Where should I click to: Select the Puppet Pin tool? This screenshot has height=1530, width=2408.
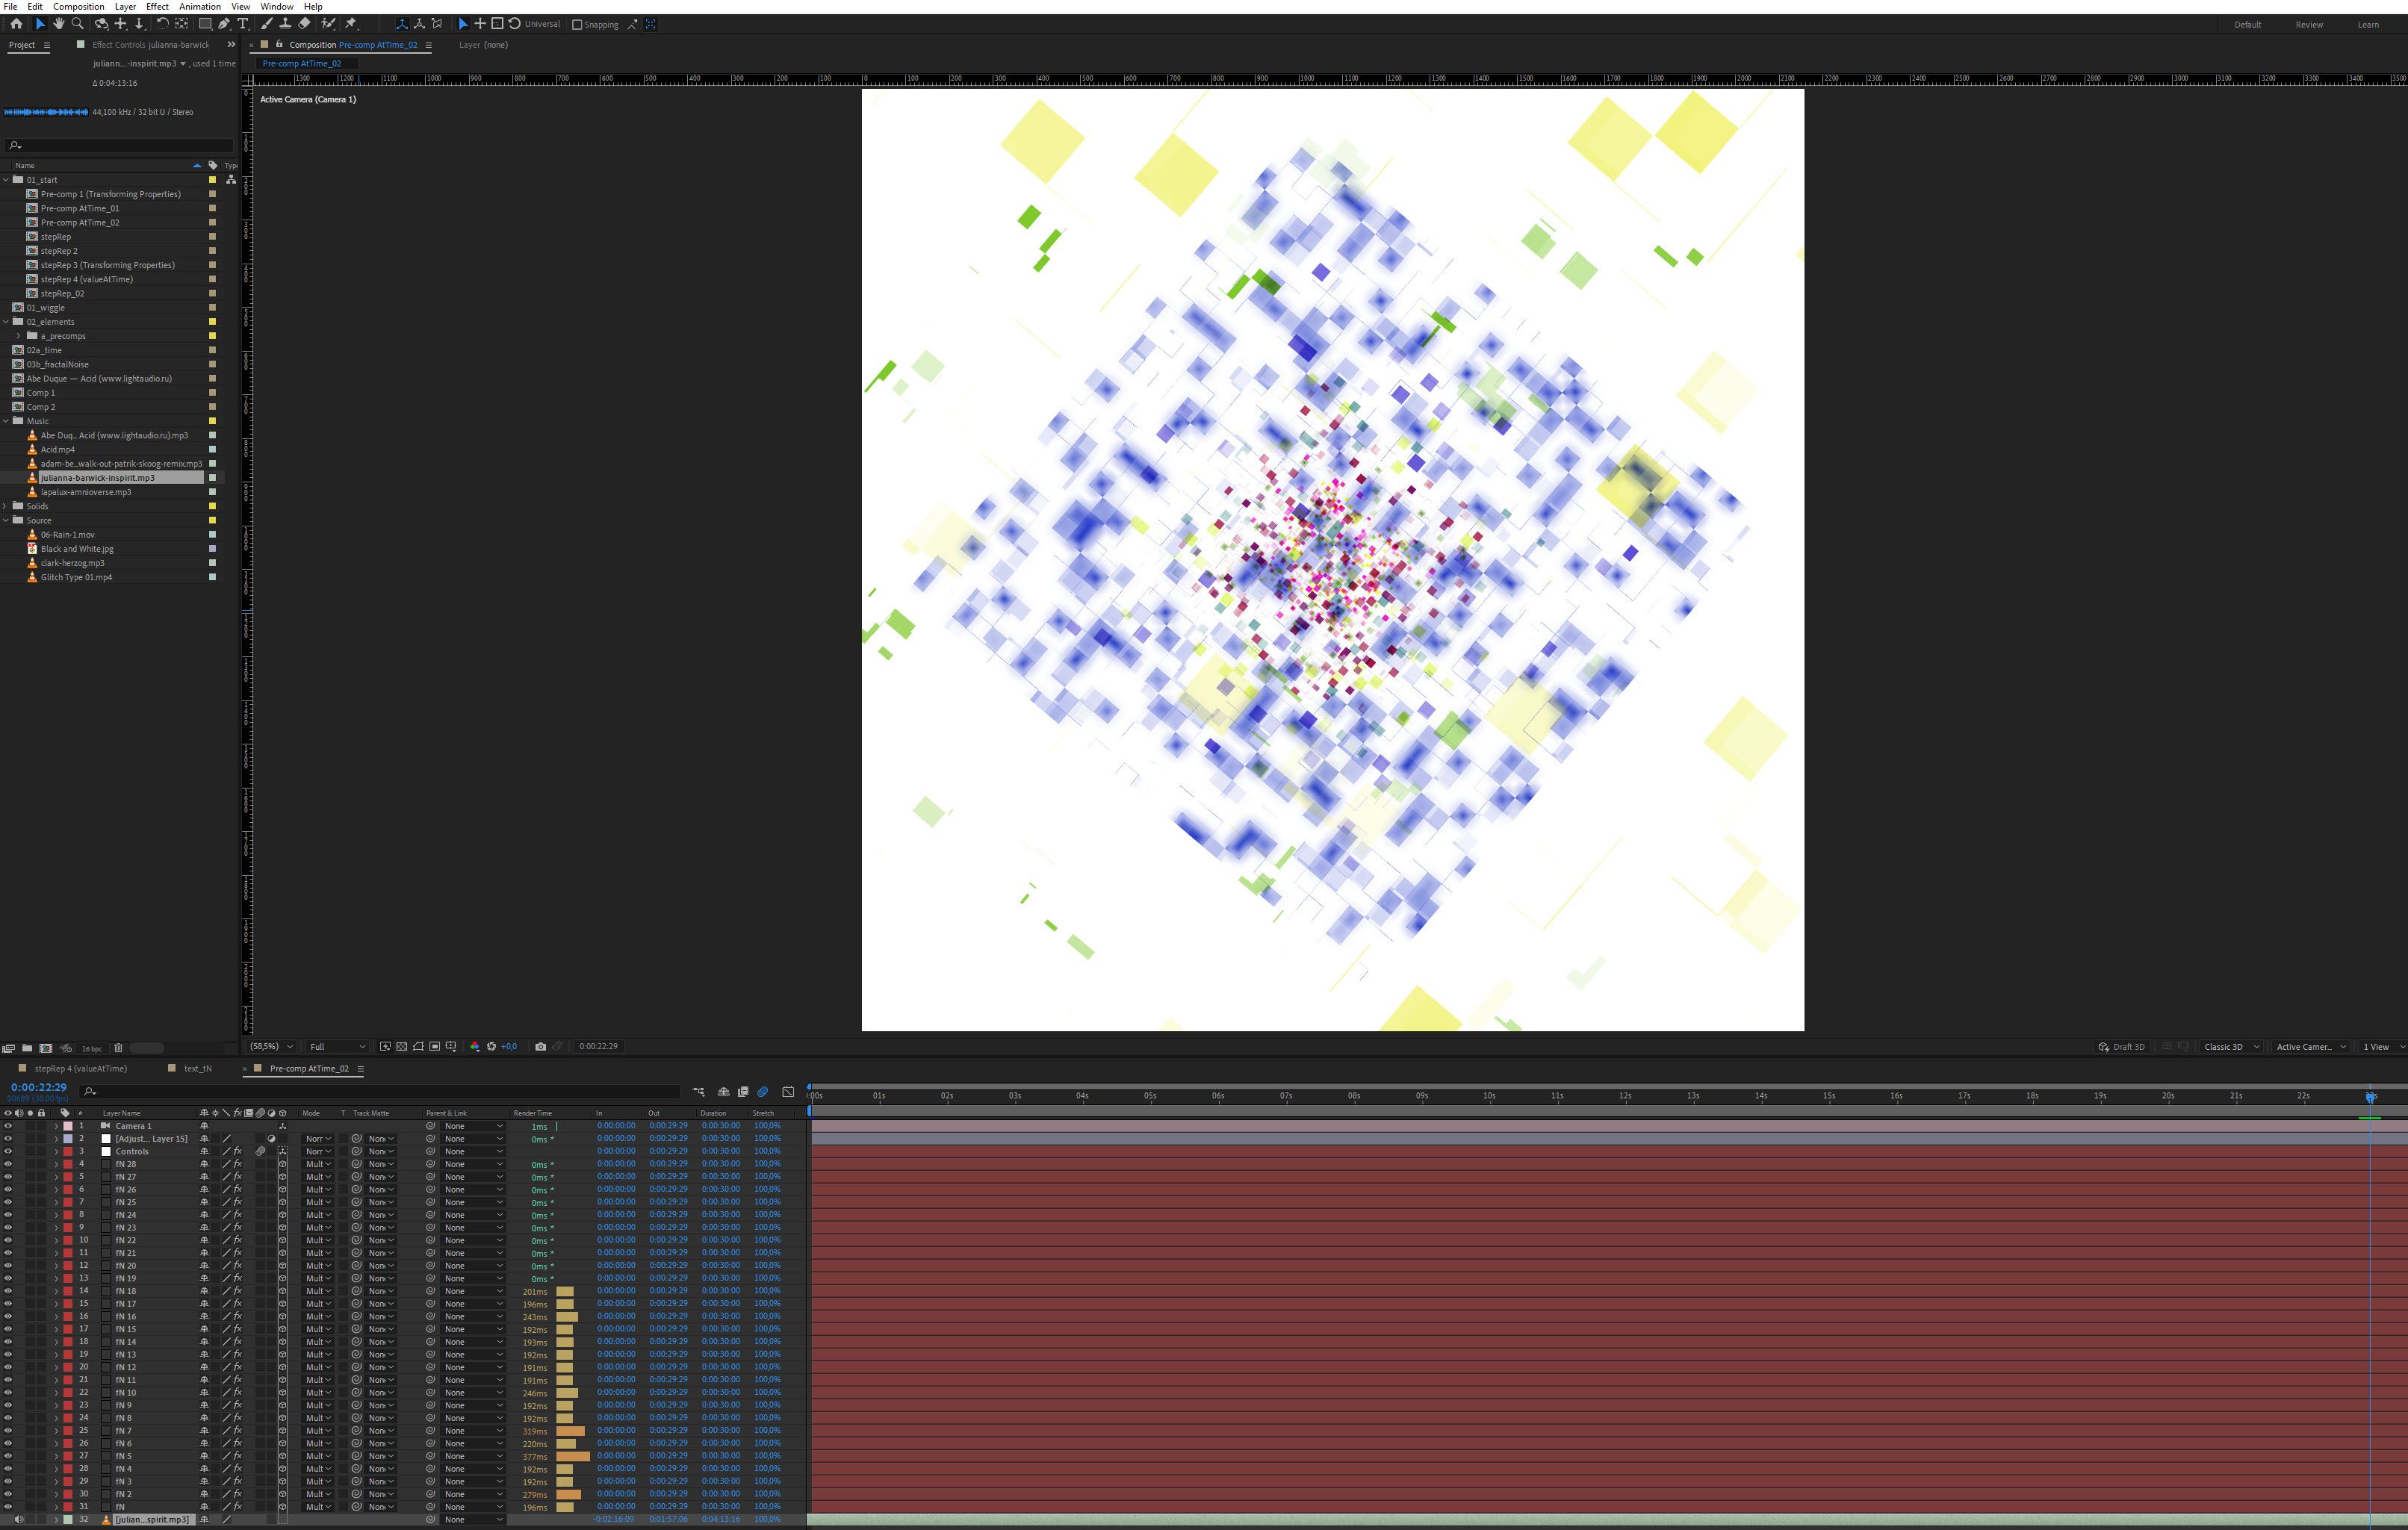[x=351, y=24]
